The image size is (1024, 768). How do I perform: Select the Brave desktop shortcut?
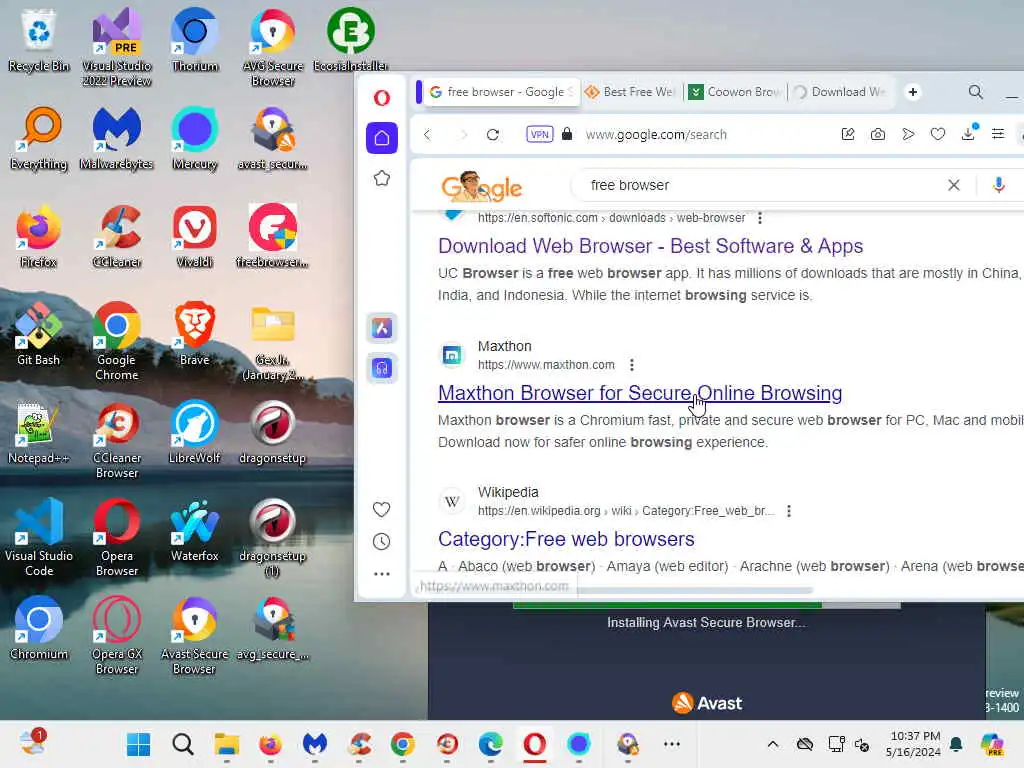[195, 334]
